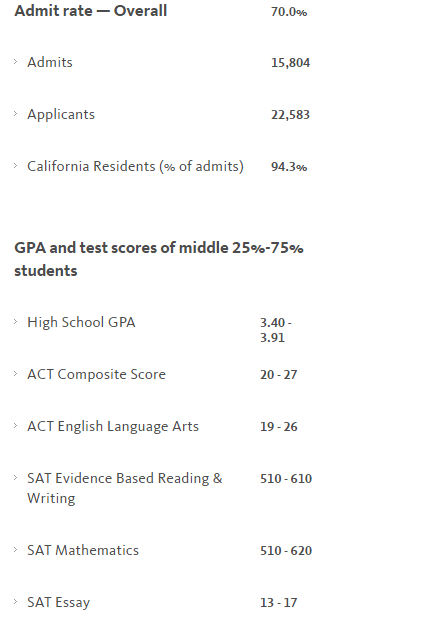This screenshot has width=442, height=619.
Task: Click California Residents (% of admits) label
Action: tap(135, 167)
